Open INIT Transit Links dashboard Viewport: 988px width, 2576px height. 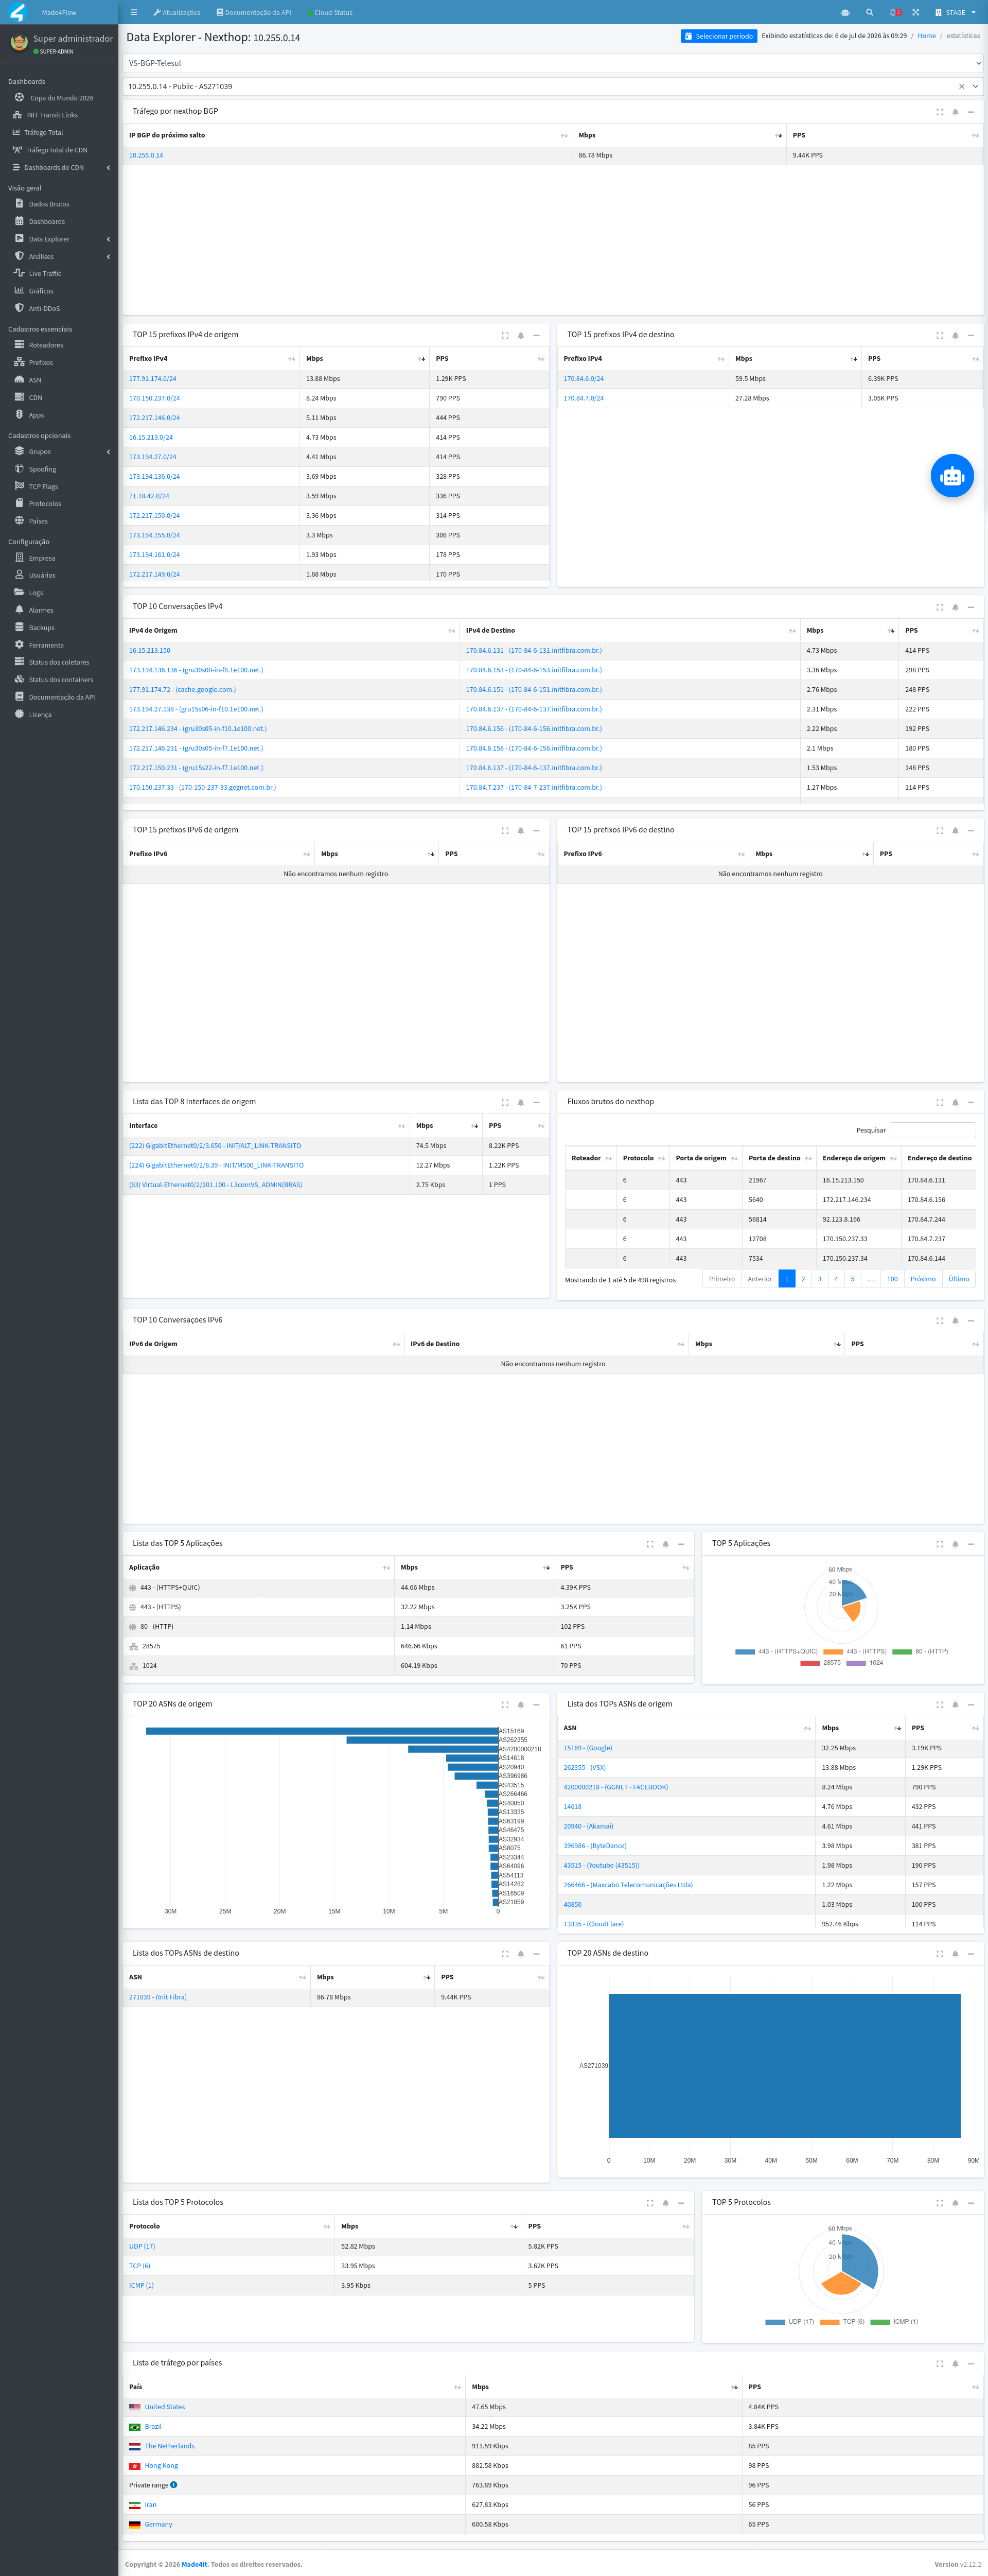(59, 115)
